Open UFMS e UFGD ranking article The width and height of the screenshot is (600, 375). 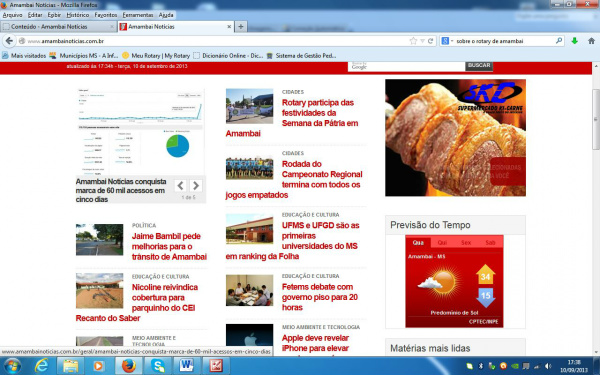click(293, 241)
